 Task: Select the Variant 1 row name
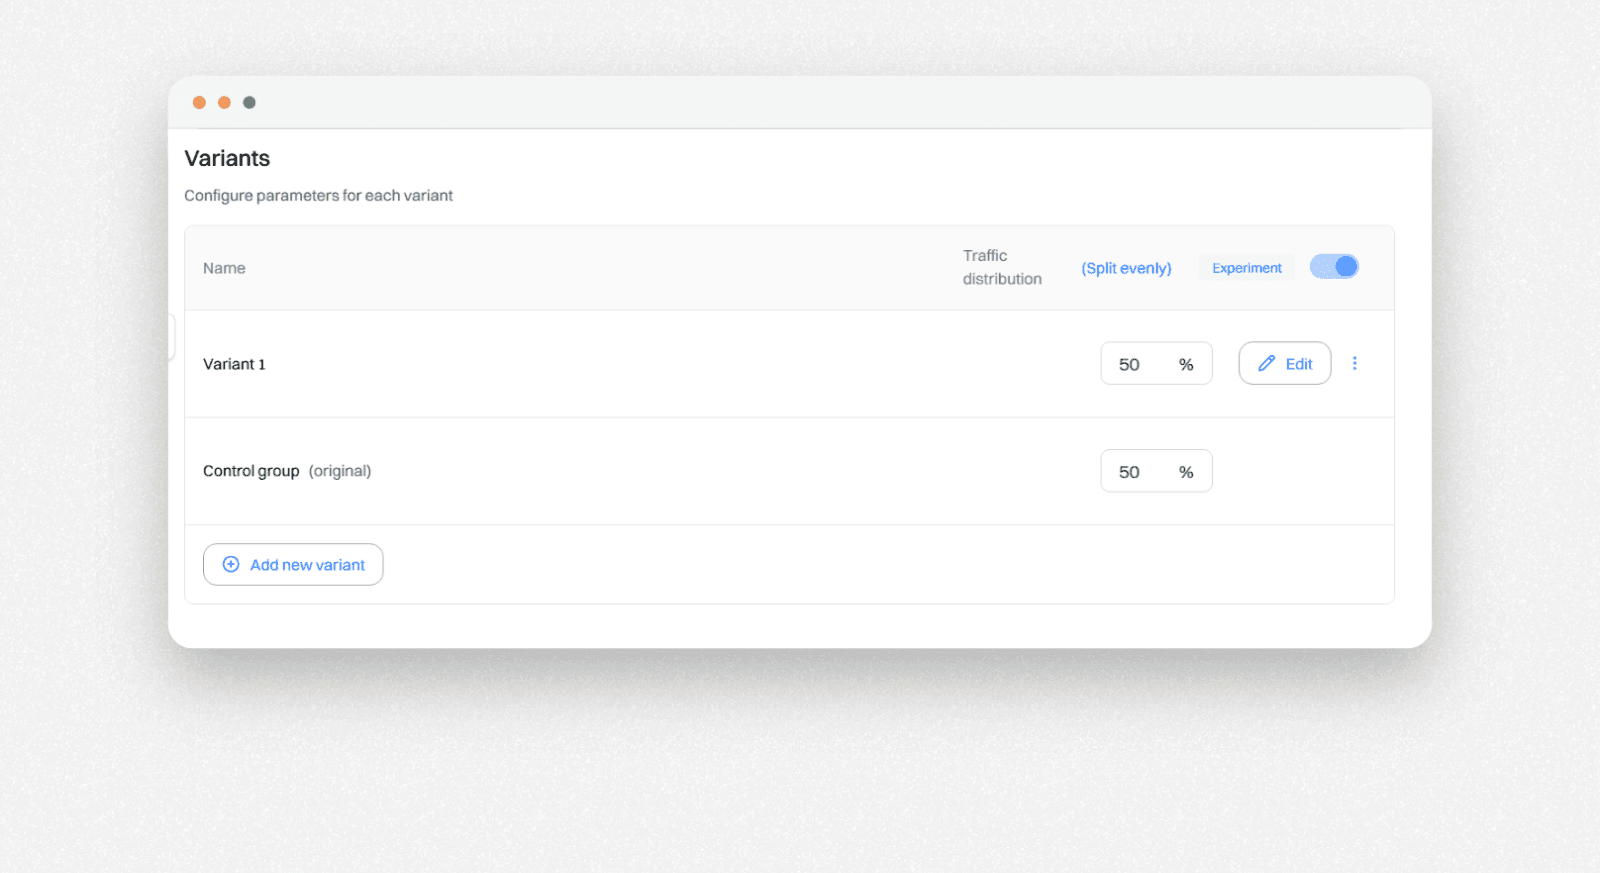[234, 364]
